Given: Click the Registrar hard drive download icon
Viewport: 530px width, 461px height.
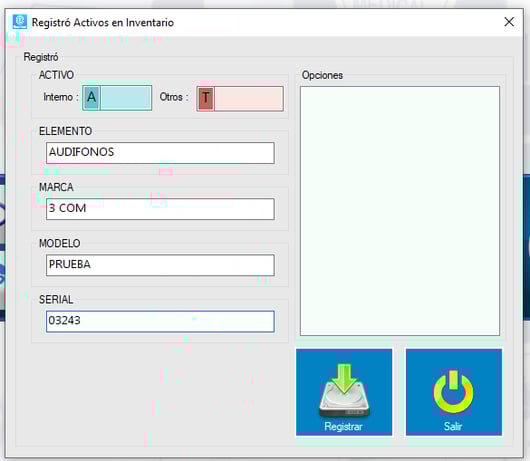Looking at the screenshot, I should click(x=344, y=390).
